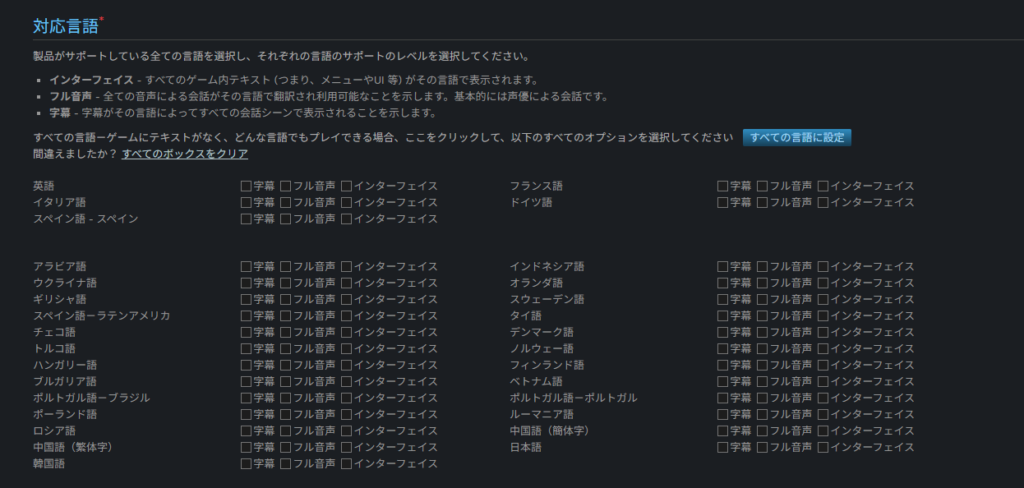
Task: Toggle インターフェイス for ポルトガル語－ブラジル
Action: coord(346,398)
